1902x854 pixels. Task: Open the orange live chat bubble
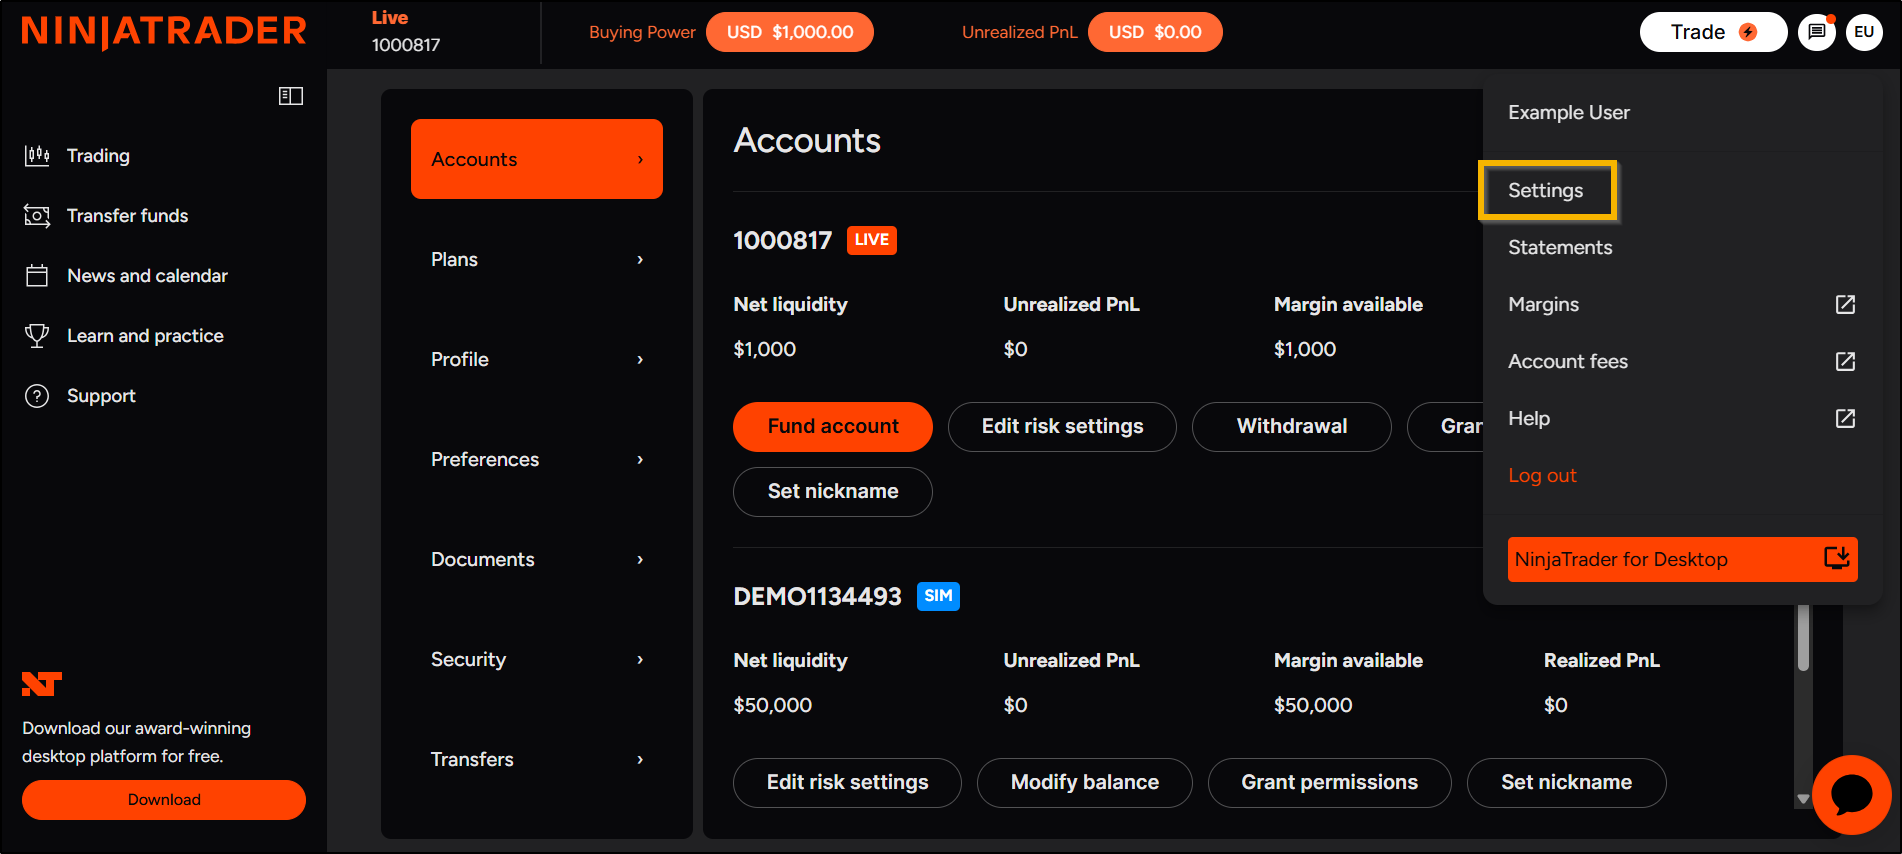(1851, 795)
